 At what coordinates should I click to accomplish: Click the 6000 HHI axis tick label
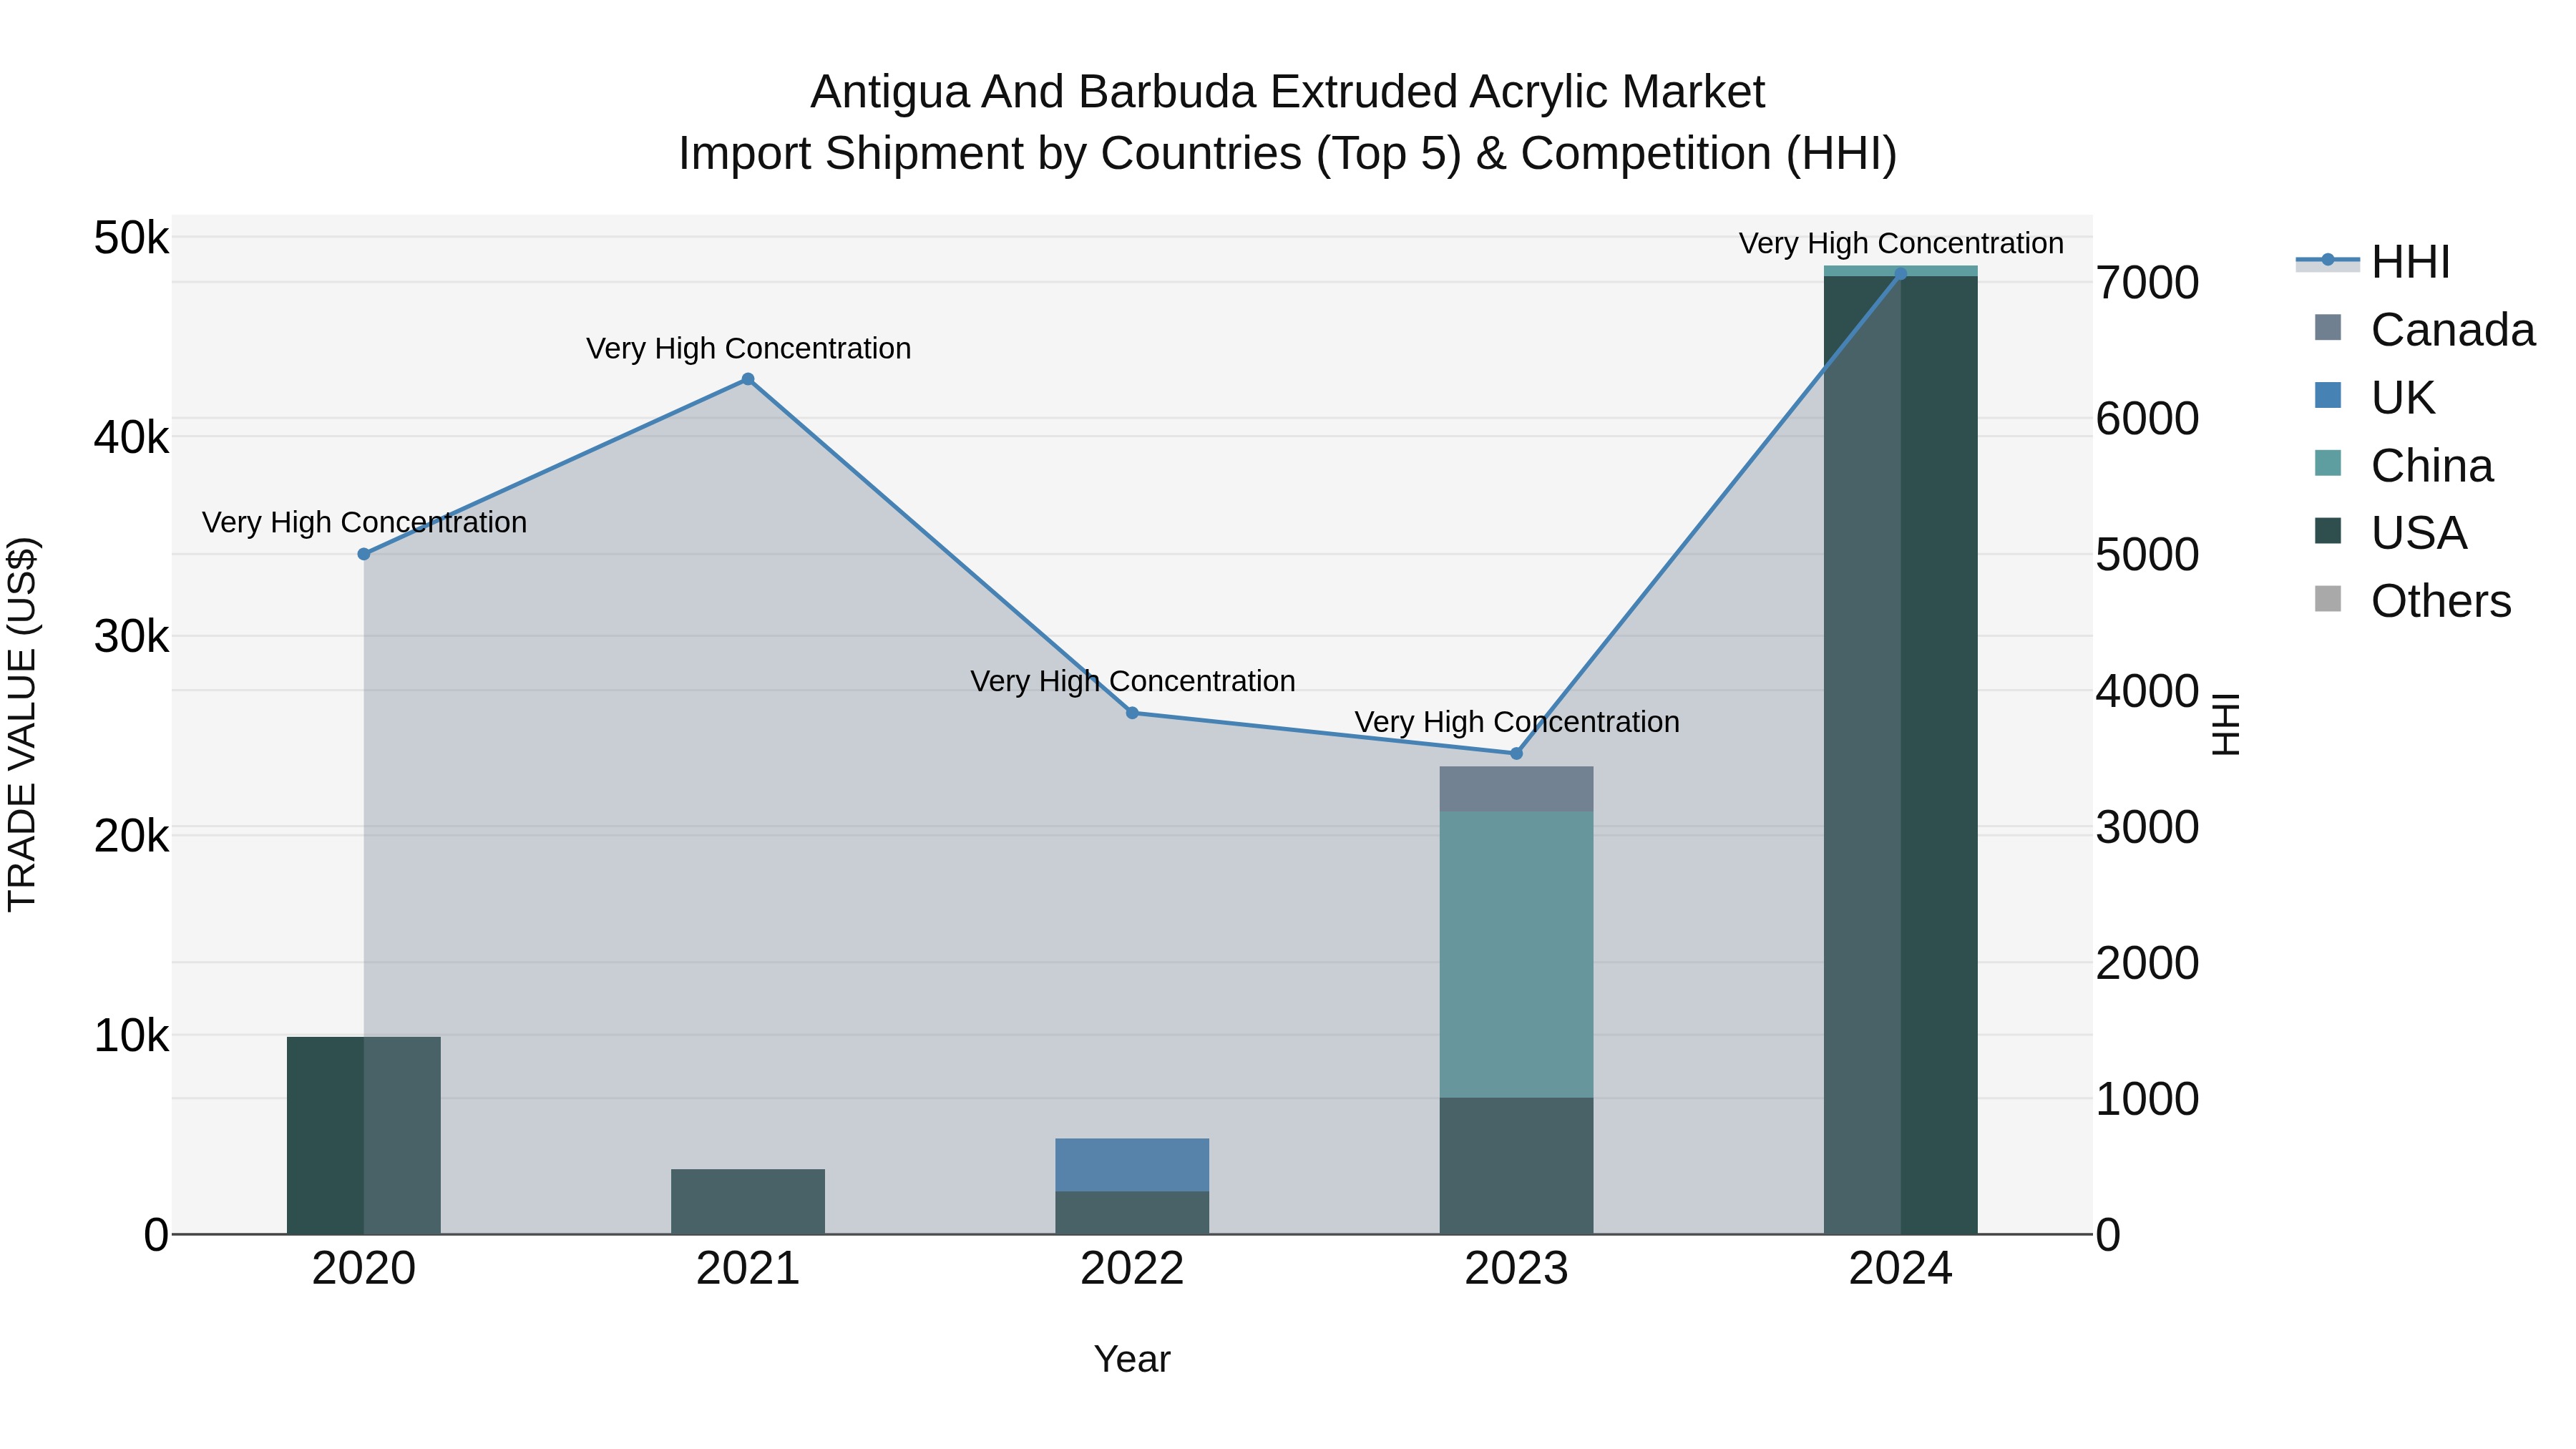[x=2147, y=418]
